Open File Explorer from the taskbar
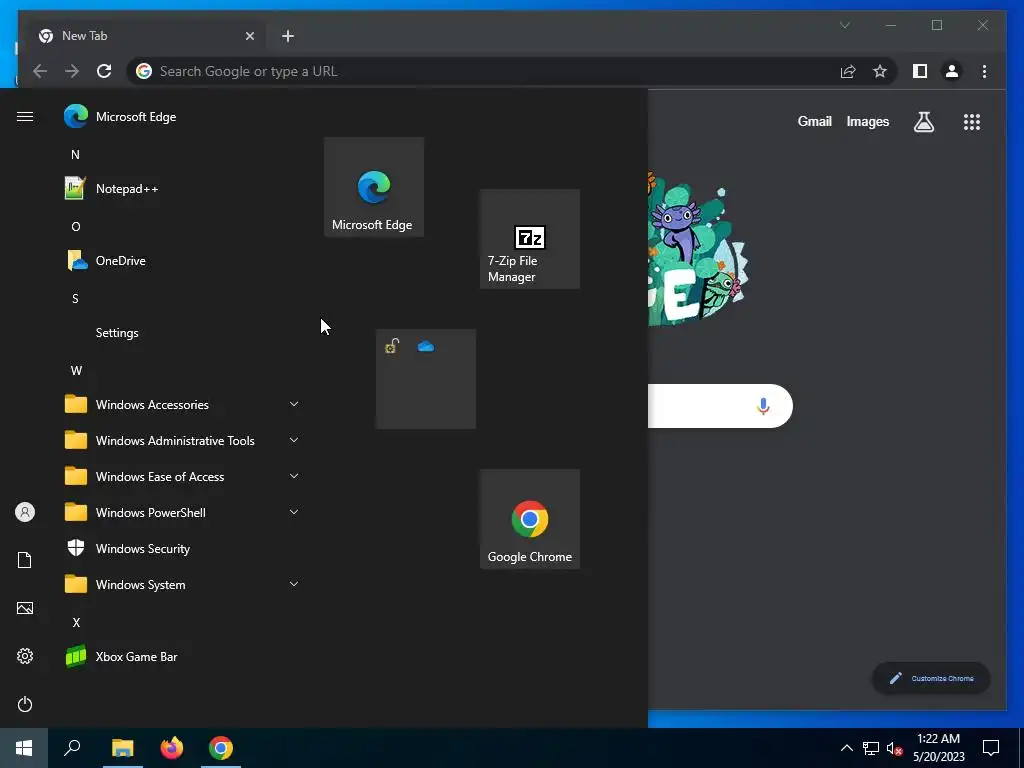 122,748
